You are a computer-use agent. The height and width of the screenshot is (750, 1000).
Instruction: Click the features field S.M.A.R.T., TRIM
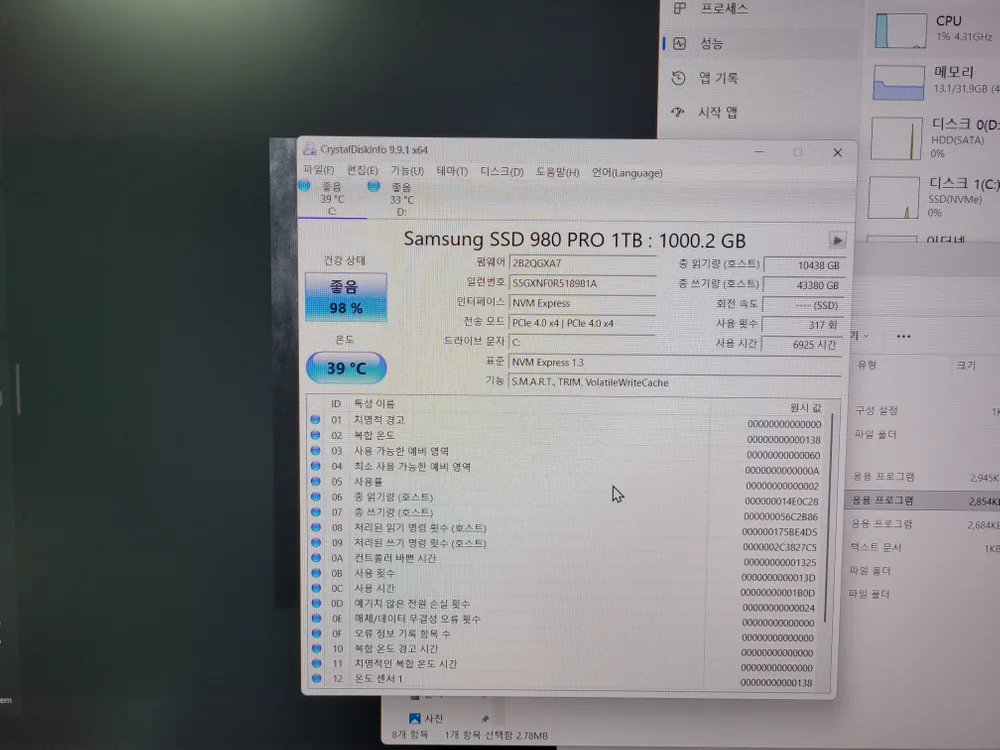click(675, 383)
